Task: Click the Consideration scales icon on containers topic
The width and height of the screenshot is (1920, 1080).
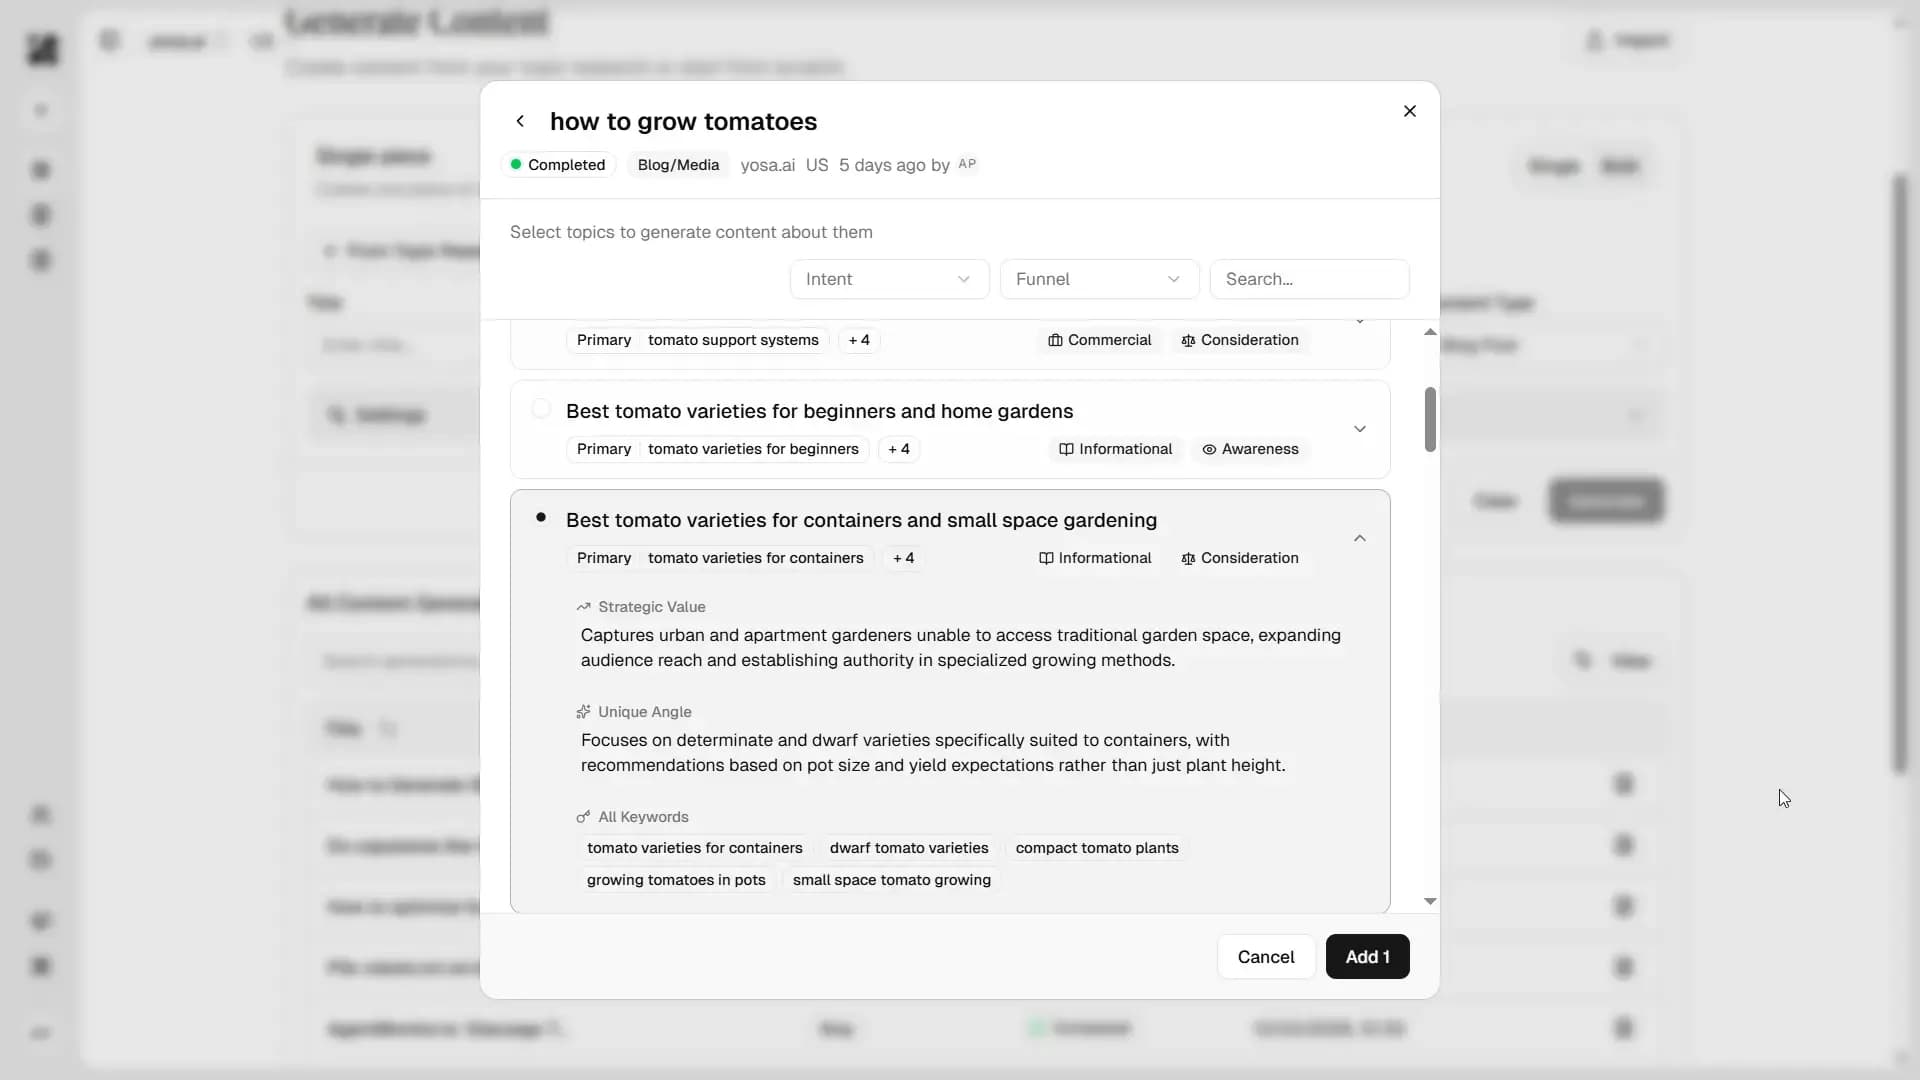Action: pyautogui.click(x=1188, y=558)
